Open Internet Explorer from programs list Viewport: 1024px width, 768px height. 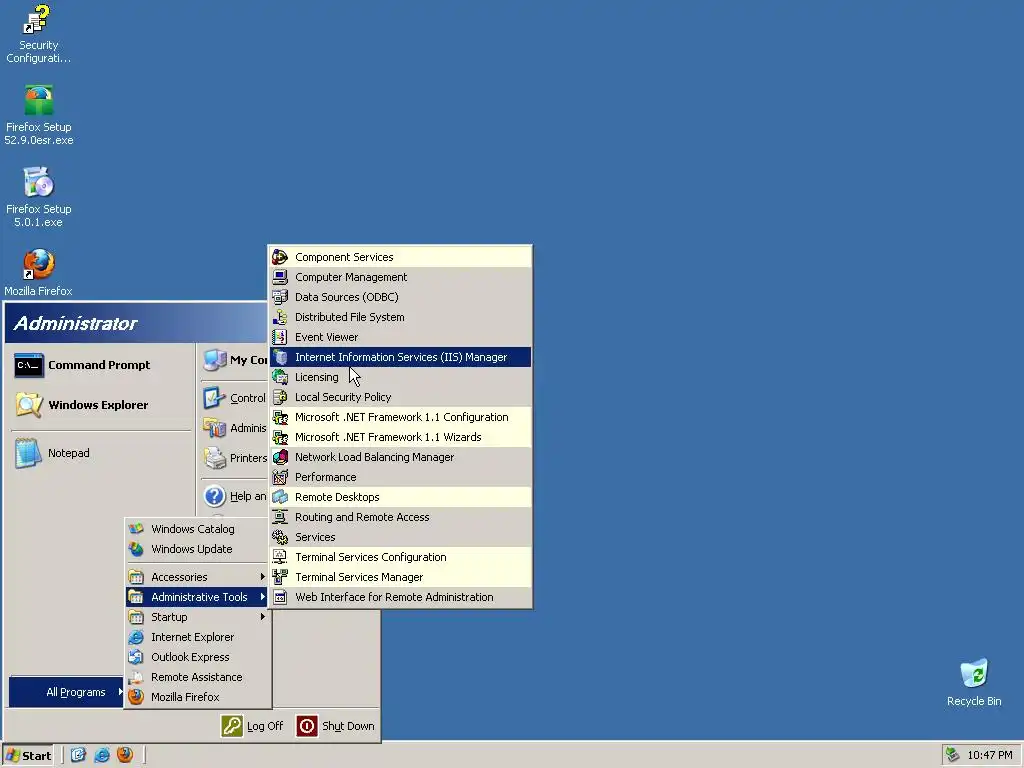tap(198, 637)
